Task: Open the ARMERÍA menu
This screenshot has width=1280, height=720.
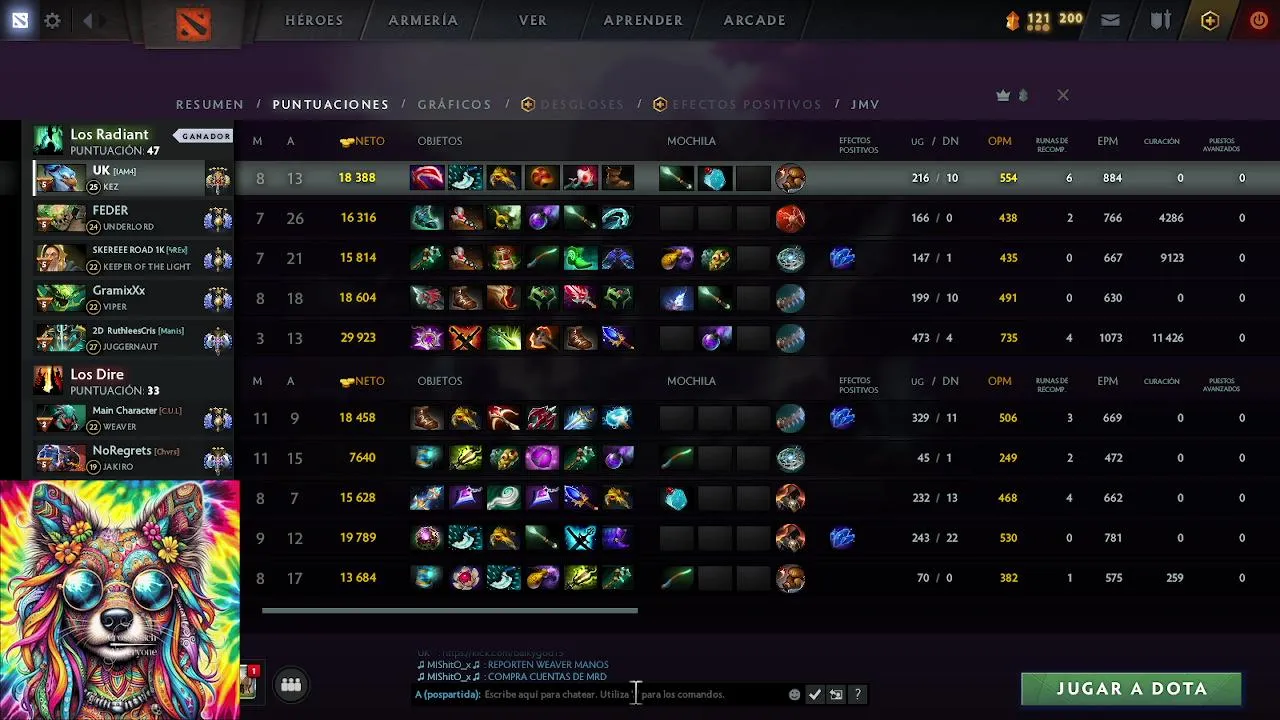Action: (x=423, y=20)
